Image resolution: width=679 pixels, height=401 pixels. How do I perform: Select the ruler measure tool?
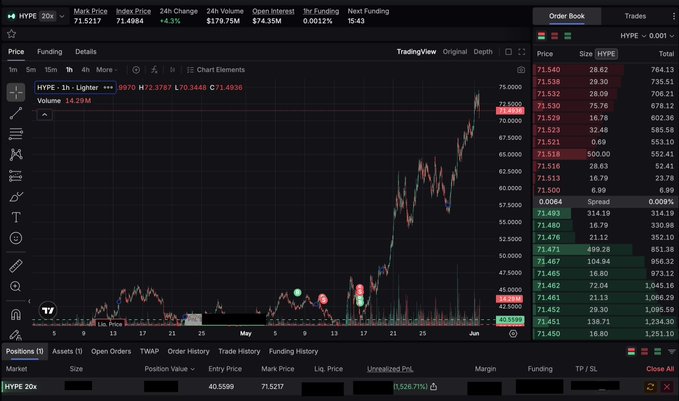point(16,265)
